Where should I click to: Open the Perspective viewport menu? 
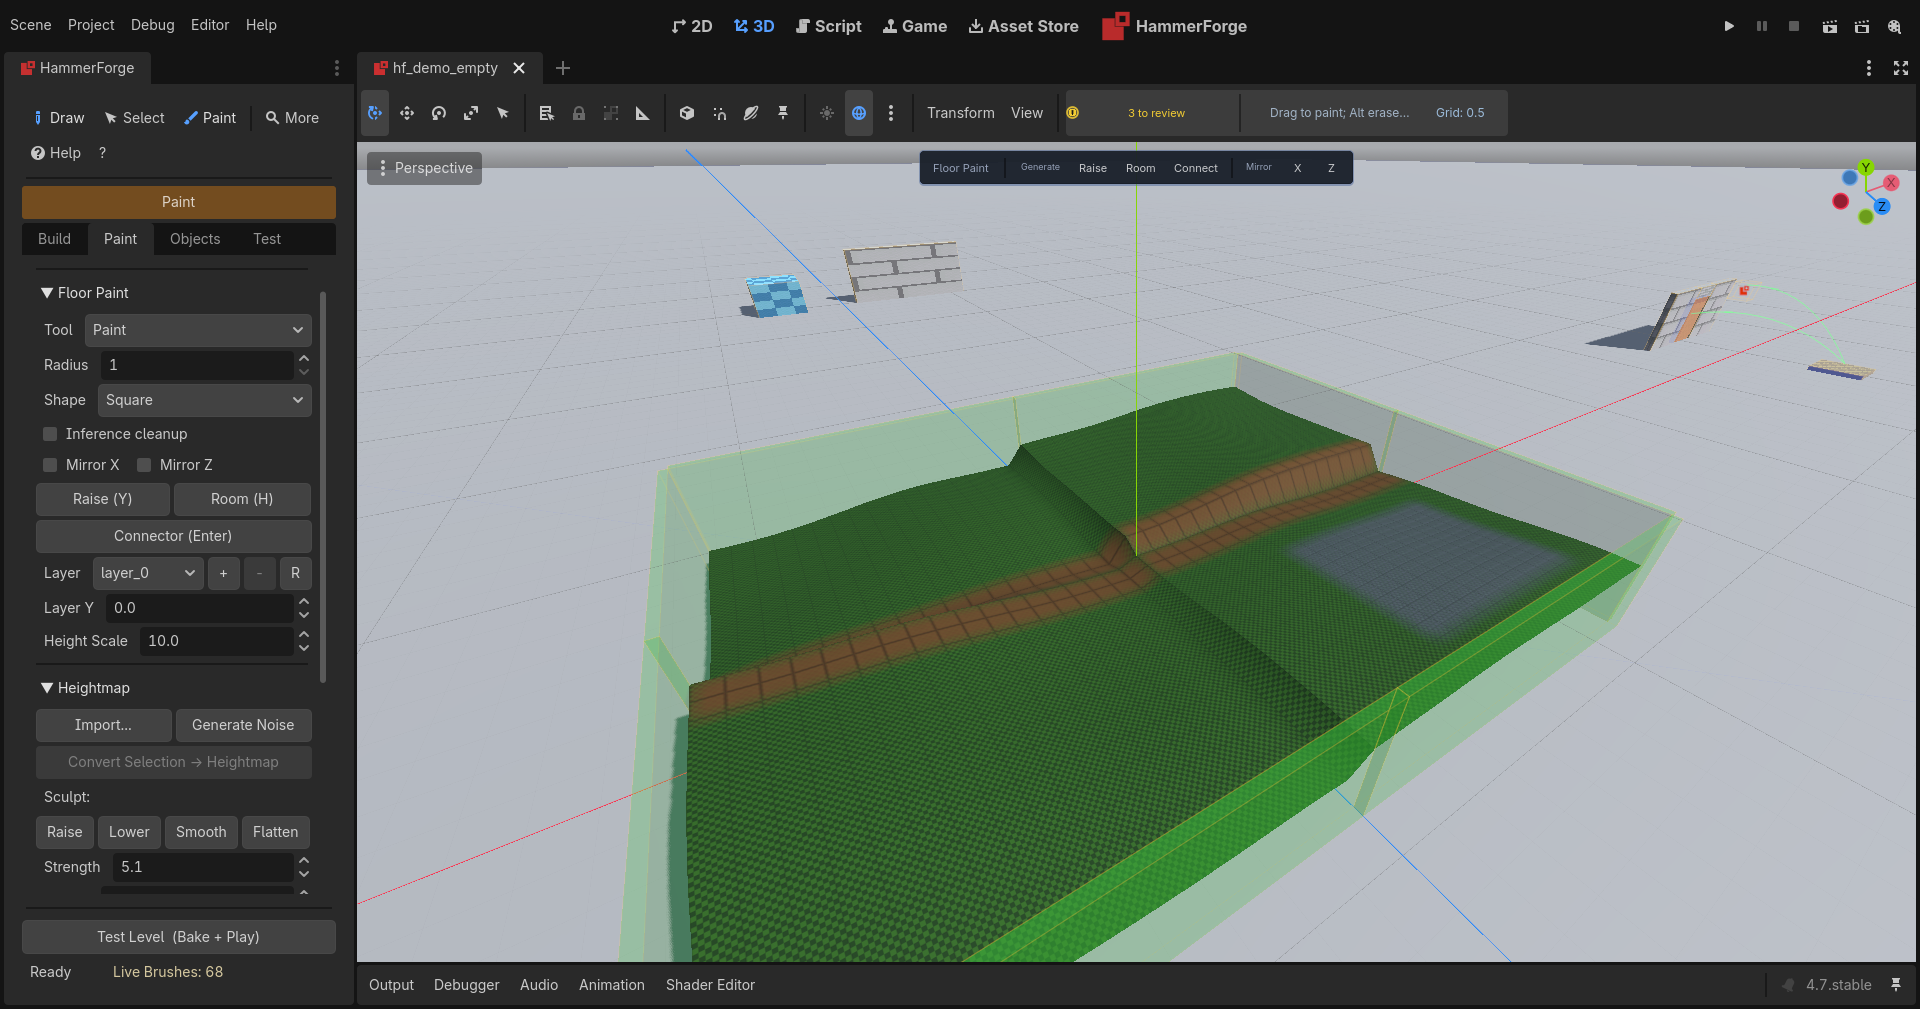pos(424,168)
